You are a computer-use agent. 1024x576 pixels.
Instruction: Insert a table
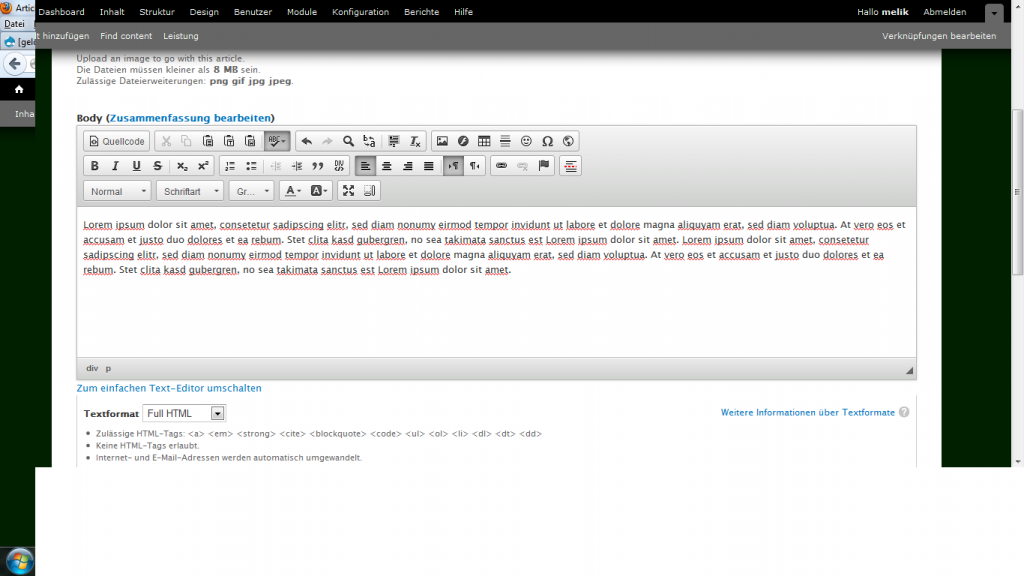click(x=484, y=142)
